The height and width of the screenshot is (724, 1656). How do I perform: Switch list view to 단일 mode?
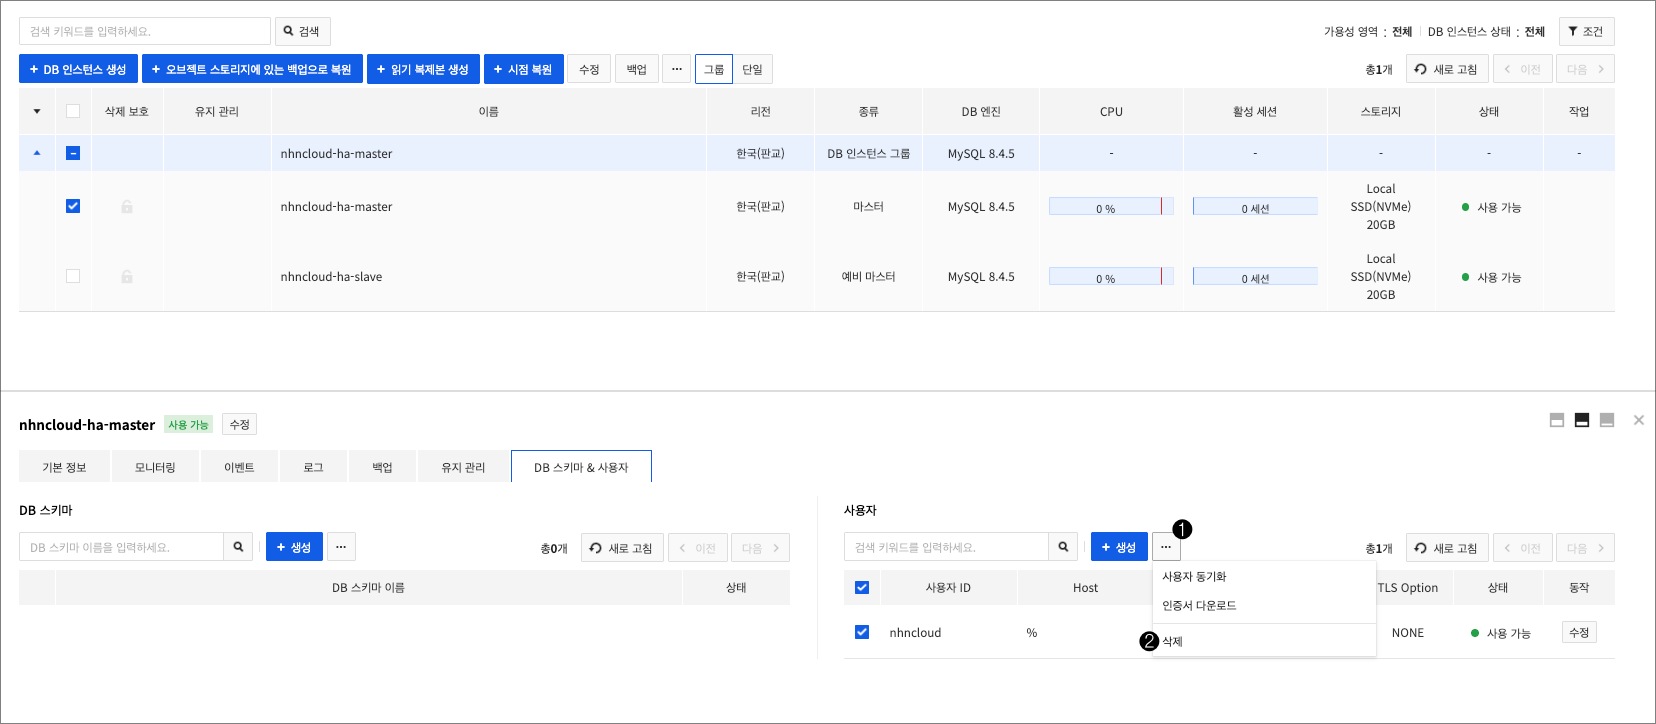coord(753,69)
